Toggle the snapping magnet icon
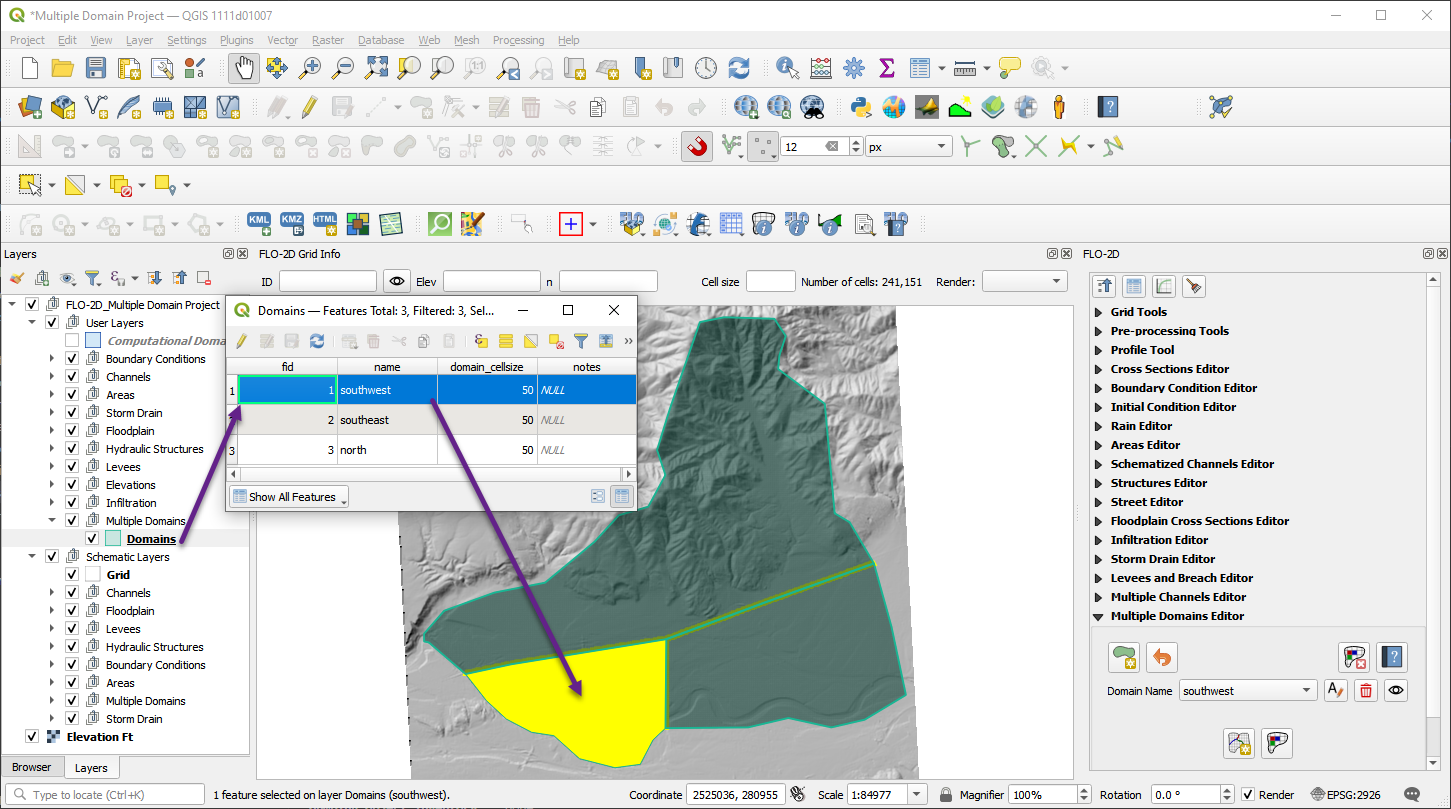Screen dimensions: 1451x809 point(697,147)
